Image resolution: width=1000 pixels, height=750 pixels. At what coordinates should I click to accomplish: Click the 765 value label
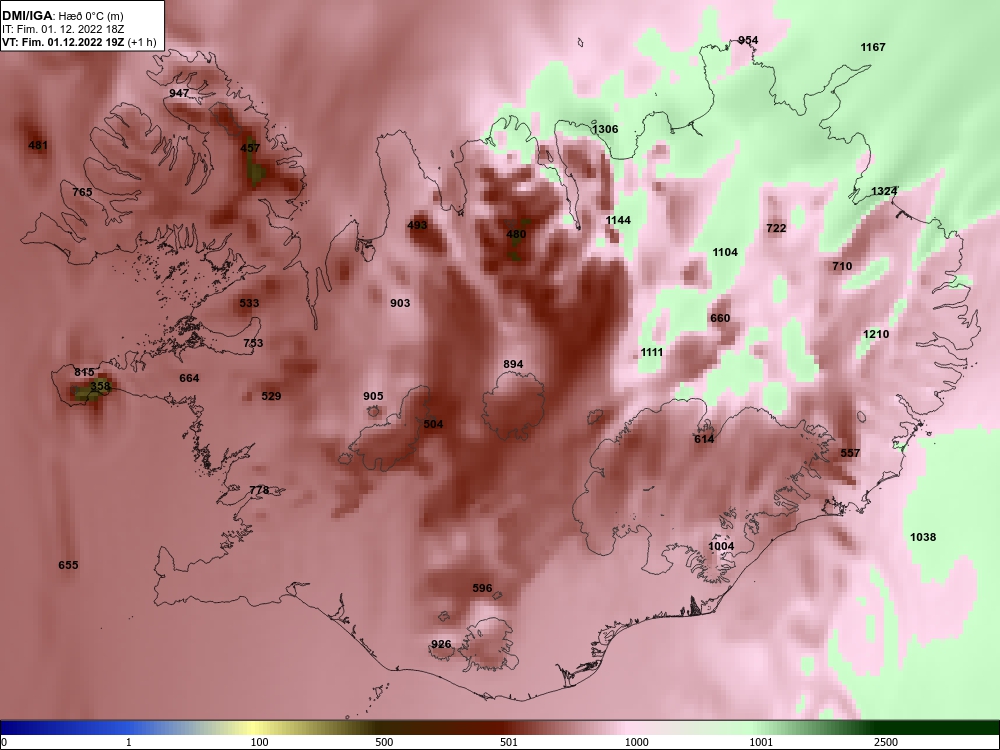pos(82,192)
